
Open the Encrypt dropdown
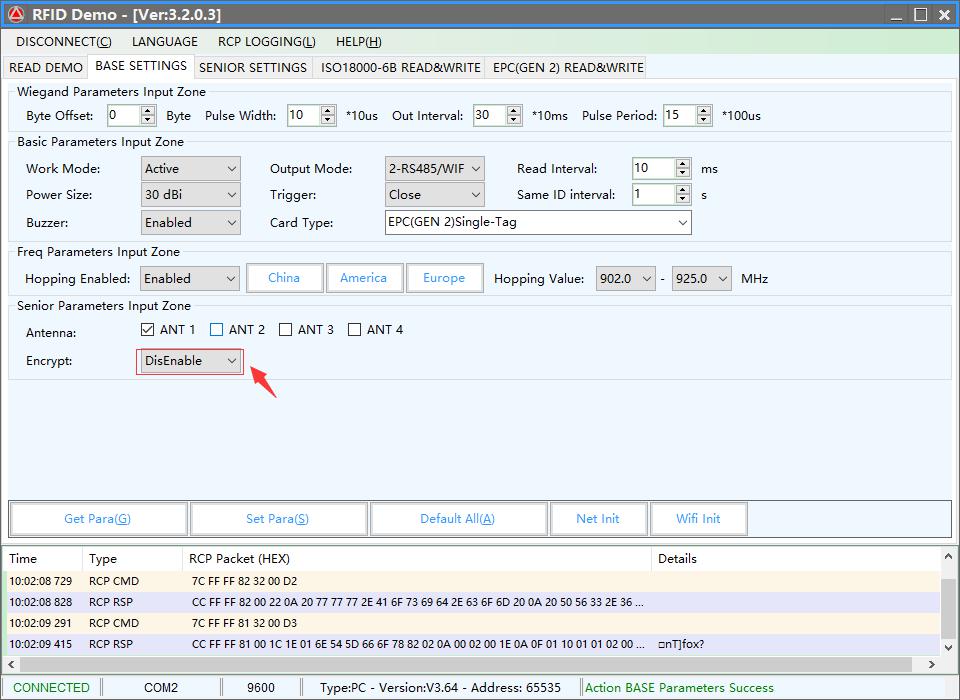point(190,361)
